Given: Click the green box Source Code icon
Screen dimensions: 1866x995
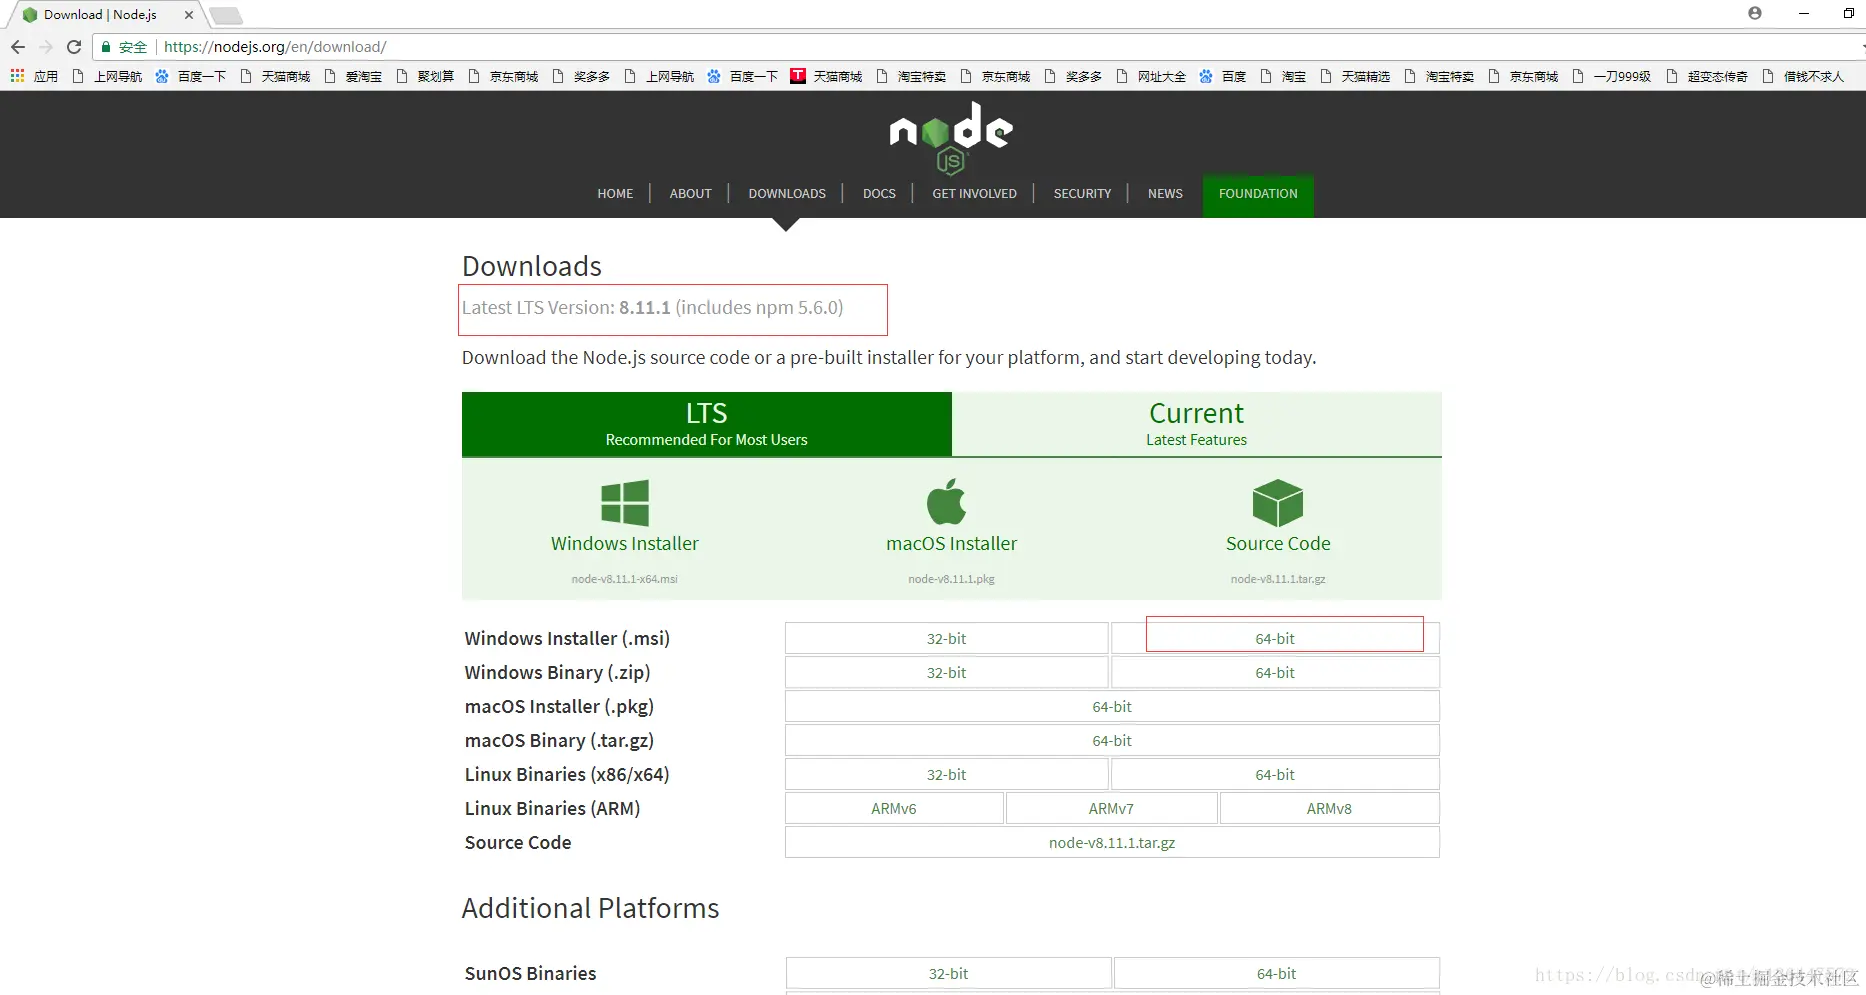Looking at the screenshot, I should (x=1278, y=503).
